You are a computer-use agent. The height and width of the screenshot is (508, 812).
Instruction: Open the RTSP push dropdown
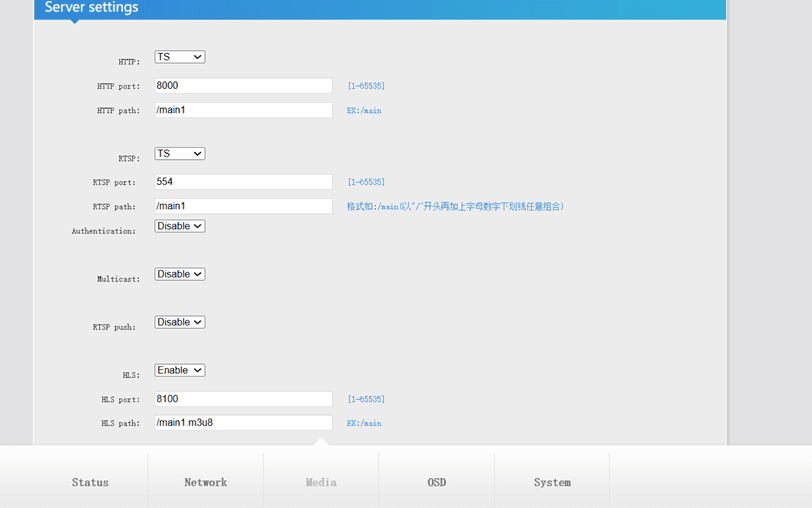coord(180,322)
